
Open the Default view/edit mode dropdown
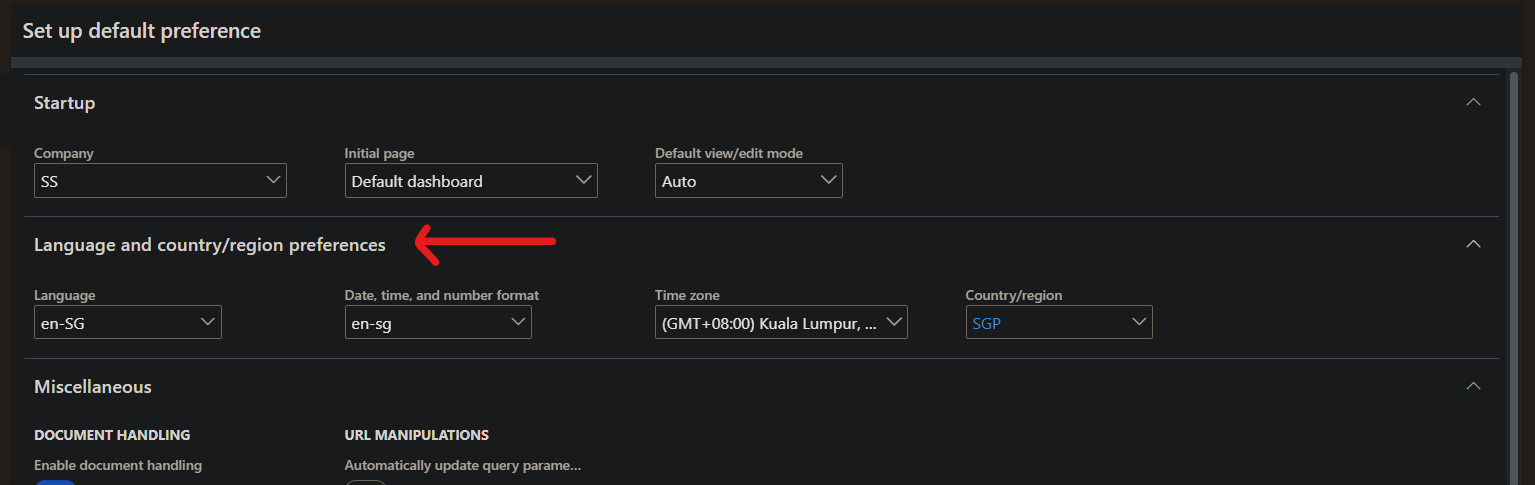click(828, 180)
